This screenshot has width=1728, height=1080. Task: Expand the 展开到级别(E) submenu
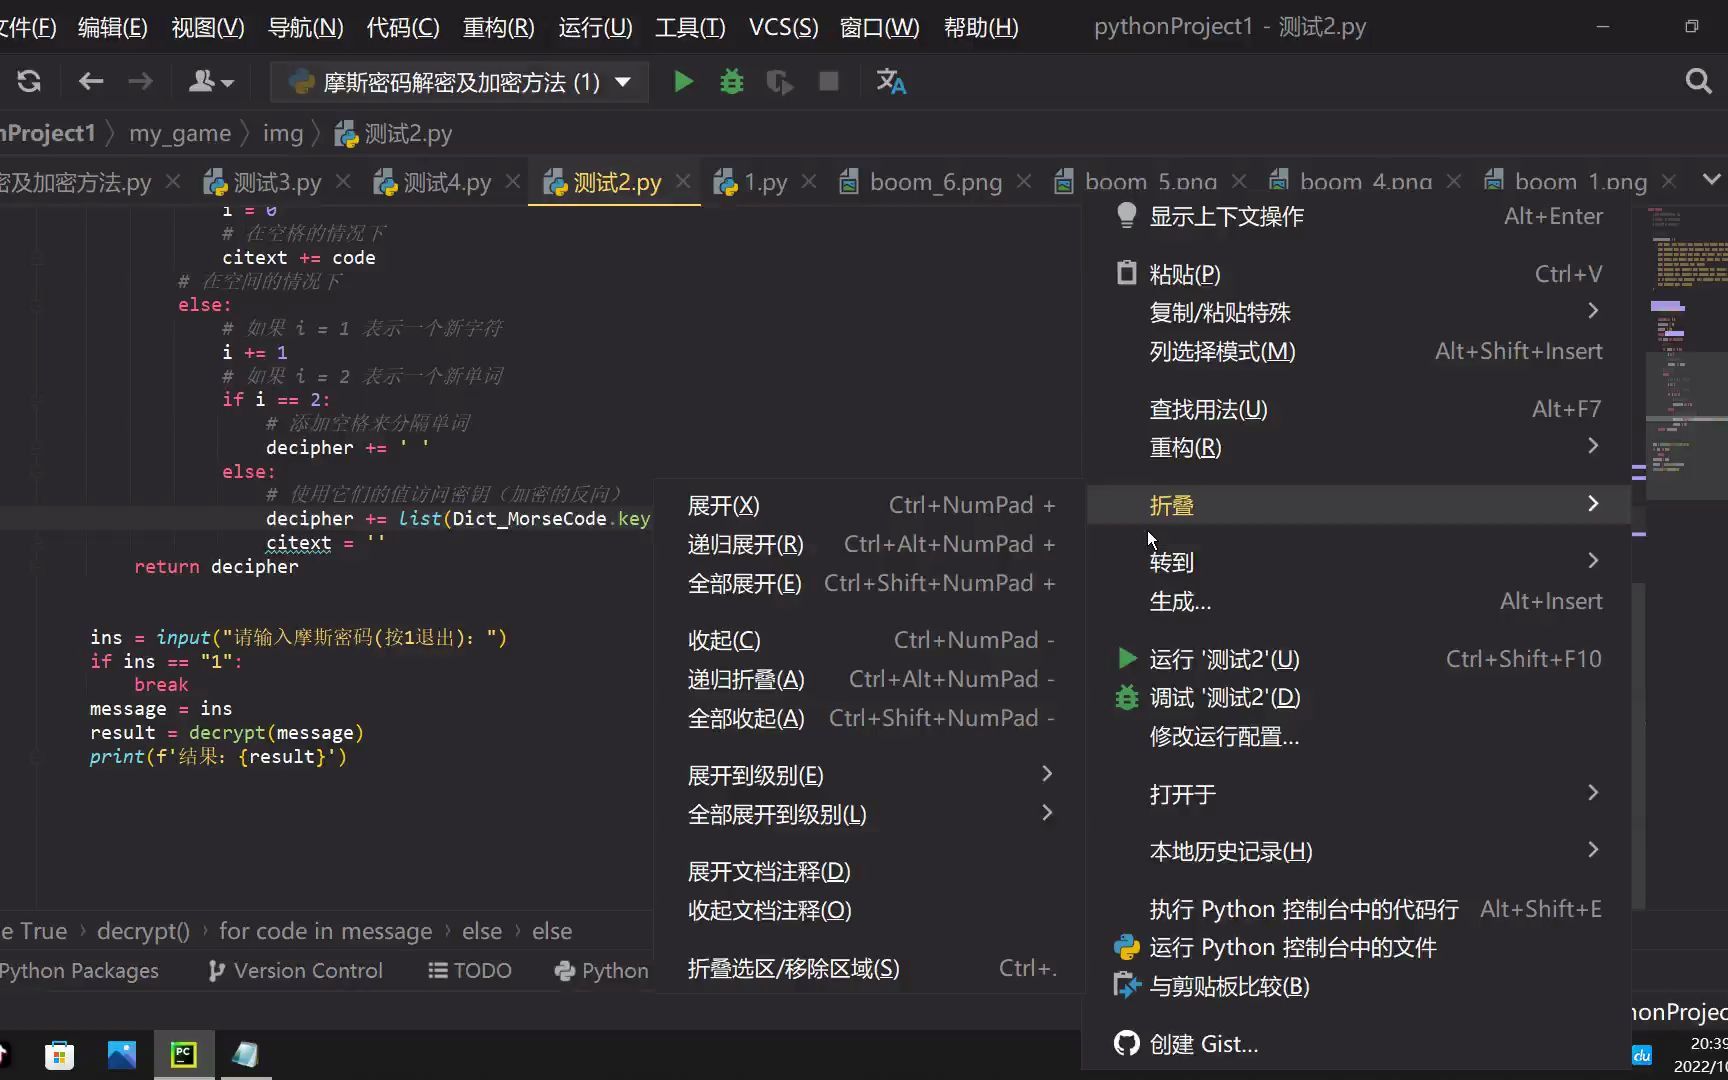(870, 775)
